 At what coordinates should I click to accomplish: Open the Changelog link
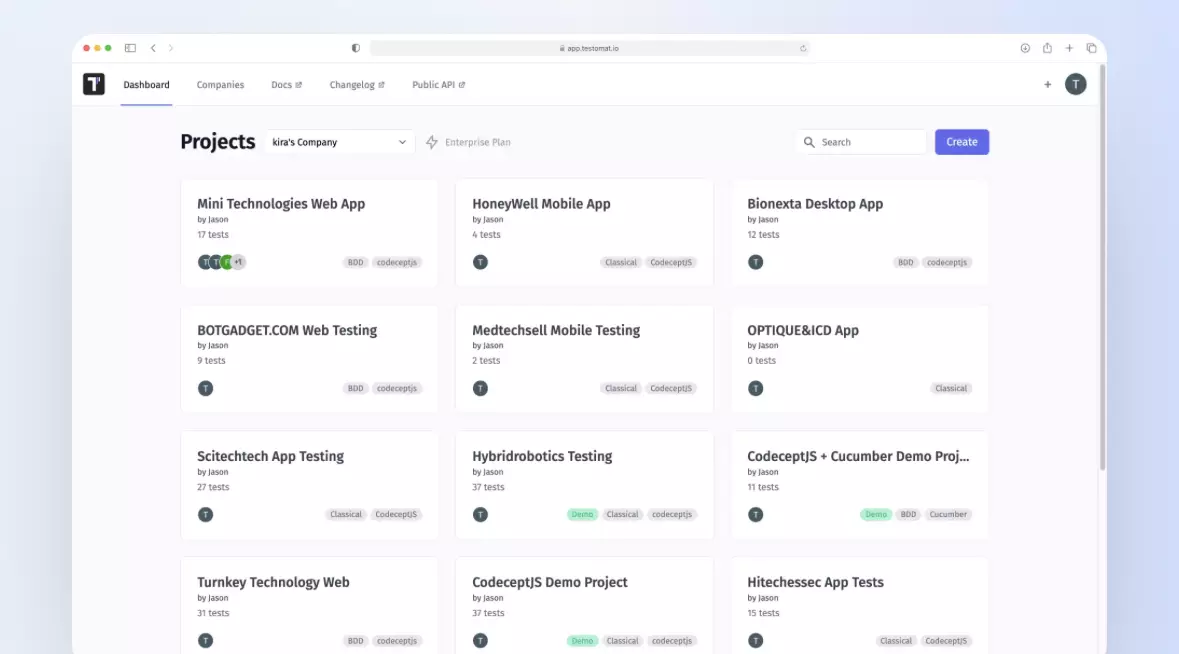point(352,84)
